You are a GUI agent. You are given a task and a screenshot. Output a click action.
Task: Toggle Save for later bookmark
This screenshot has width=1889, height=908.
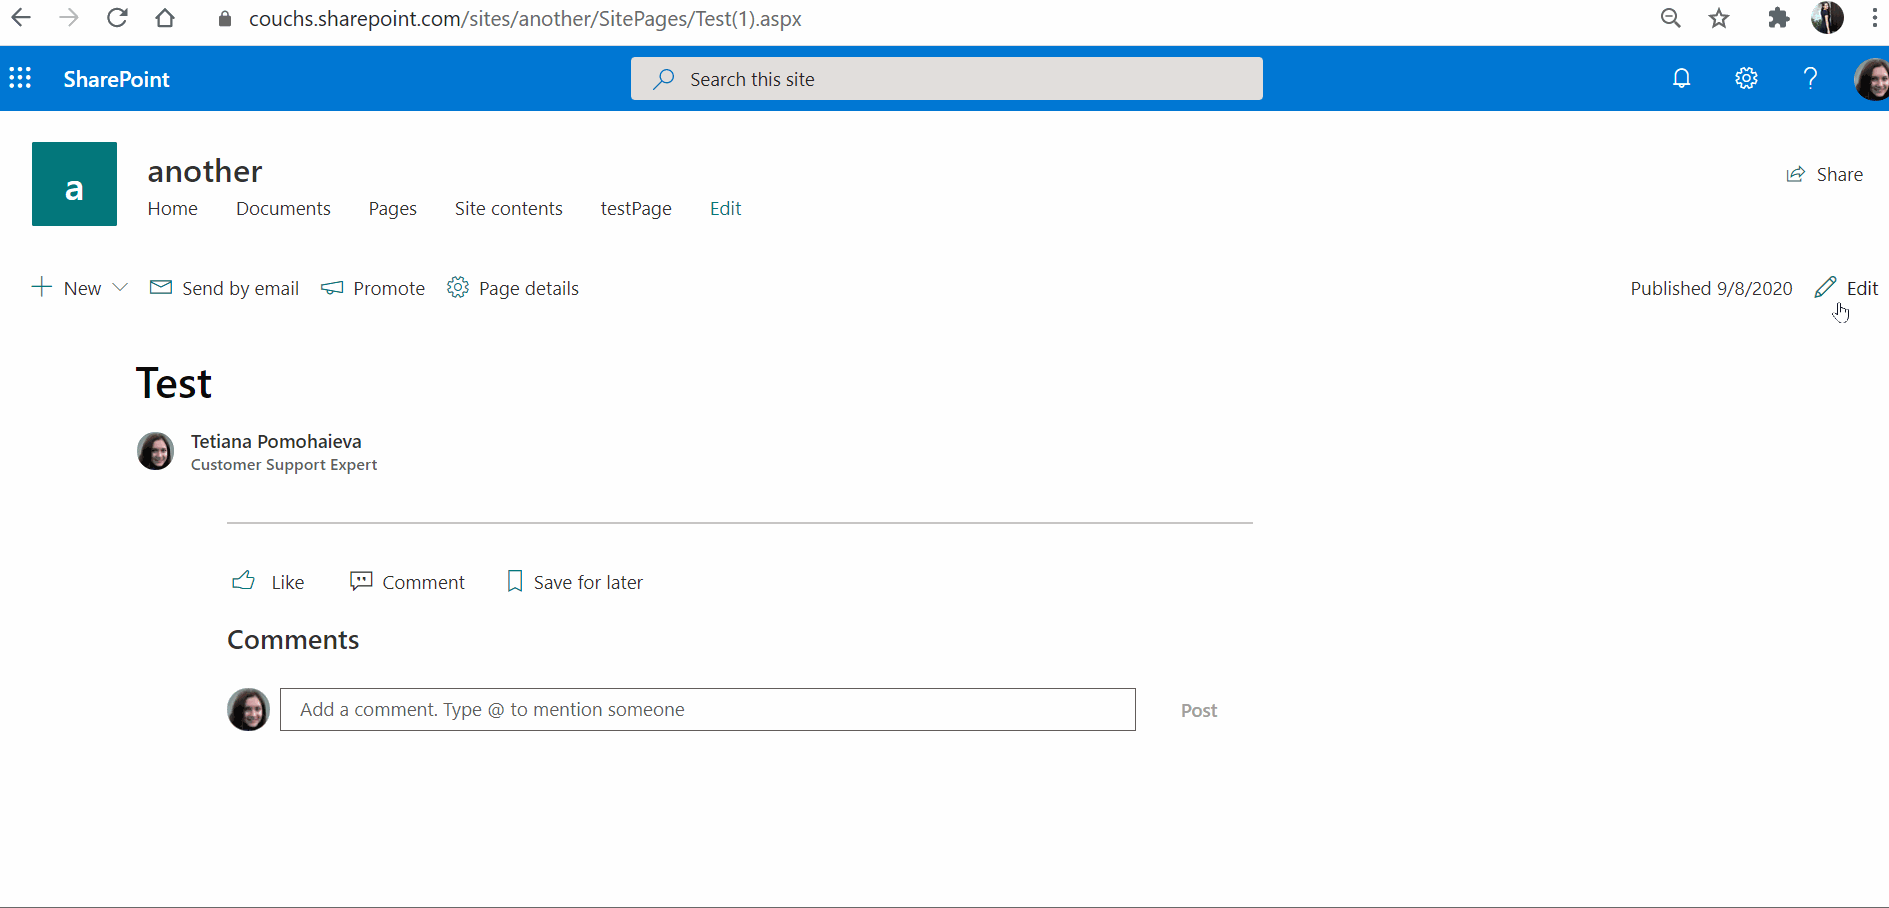click(575, 582)
